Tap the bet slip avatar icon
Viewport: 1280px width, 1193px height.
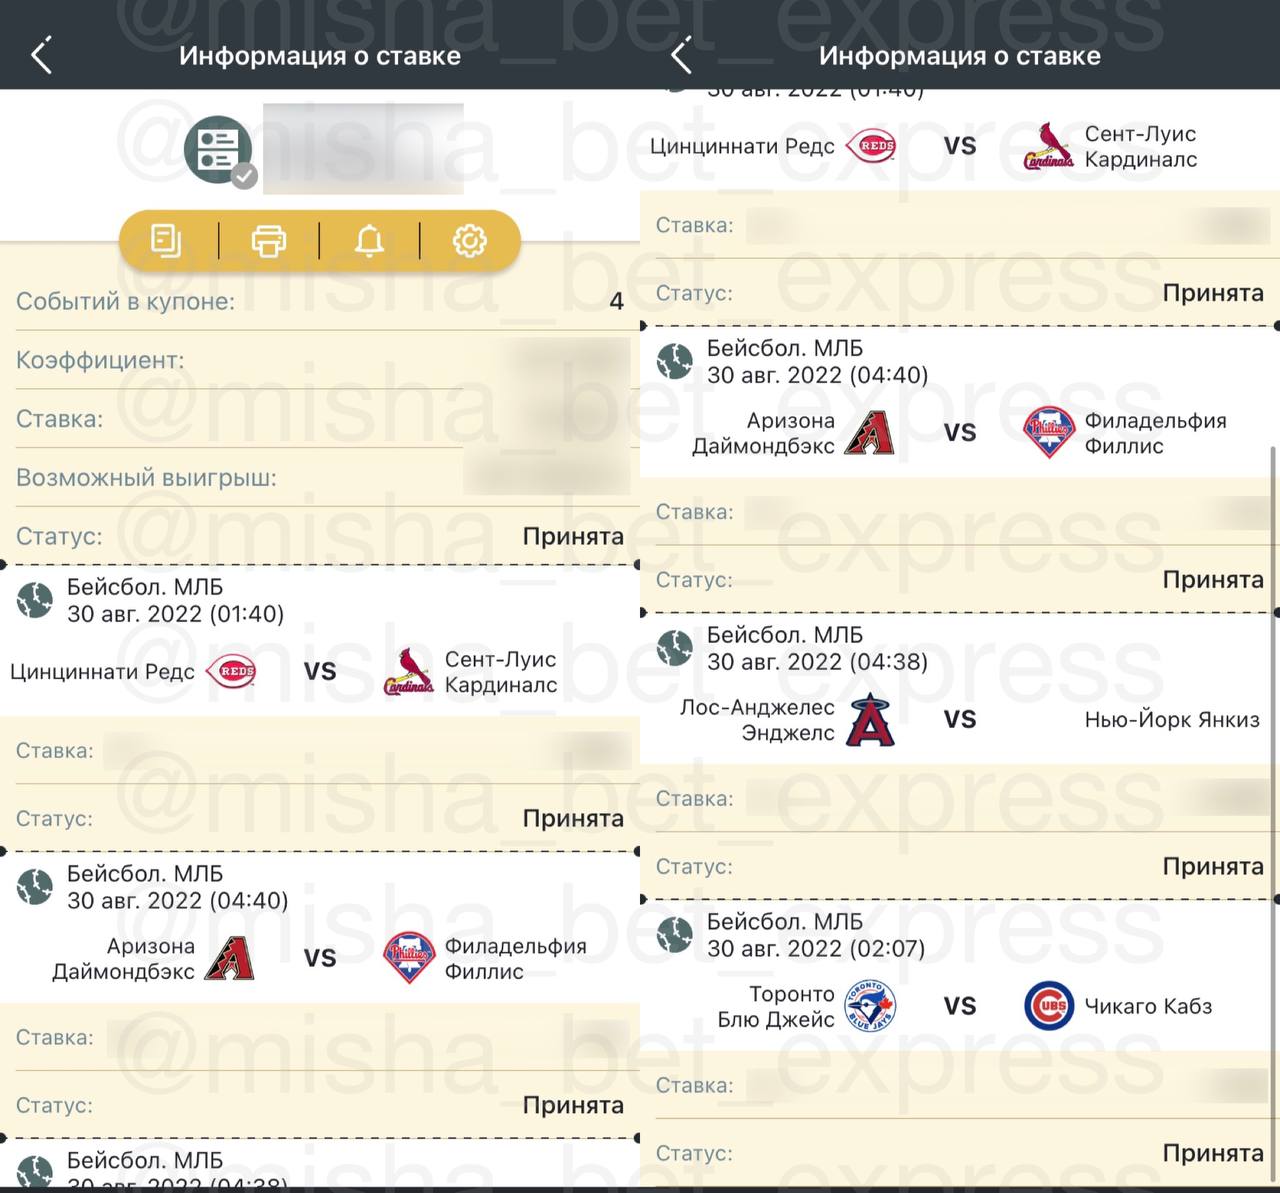point(217,150)
